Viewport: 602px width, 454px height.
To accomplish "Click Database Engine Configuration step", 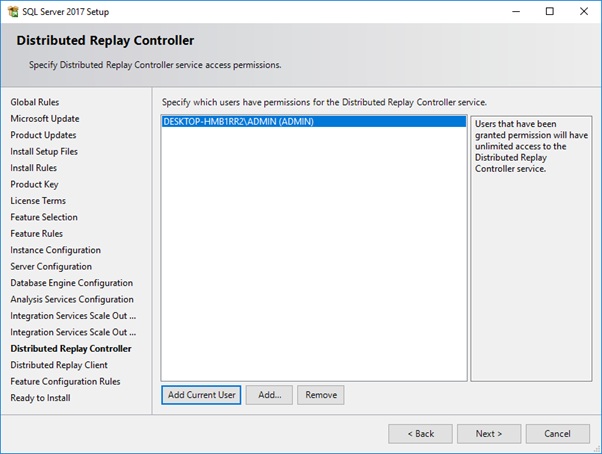I will click(x=72, y=283).
